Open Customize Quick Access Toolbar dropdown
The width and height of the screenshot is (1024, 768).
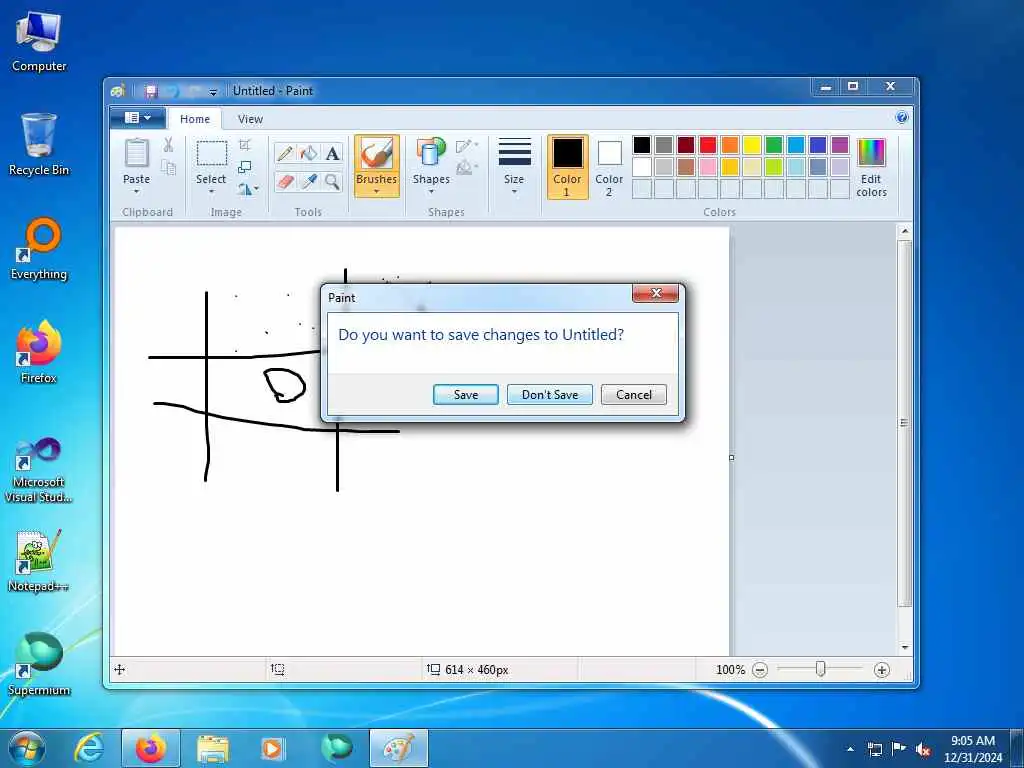(213, 92)
